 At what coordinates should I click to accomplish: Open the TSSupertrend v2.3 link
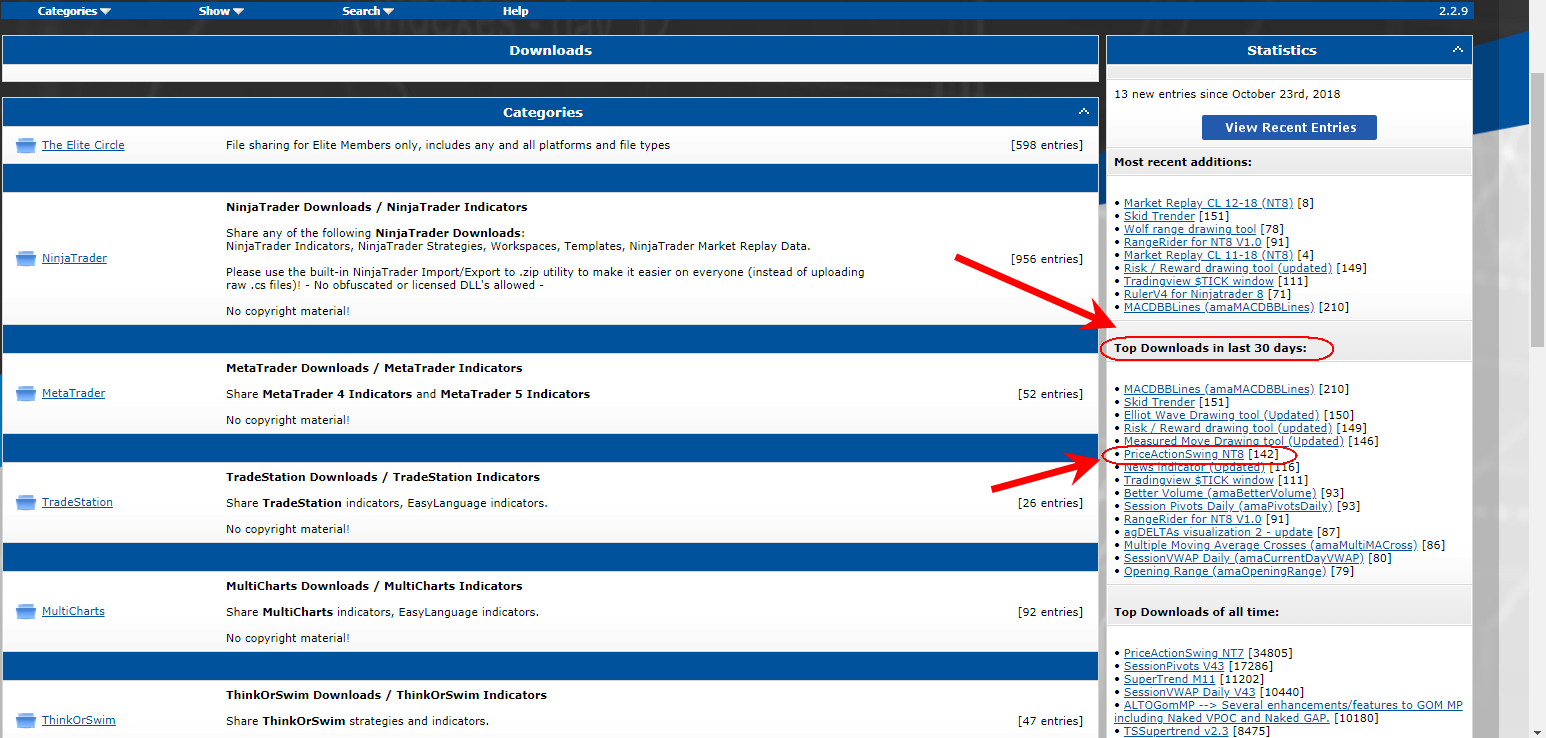click(x=1176, y=731)
